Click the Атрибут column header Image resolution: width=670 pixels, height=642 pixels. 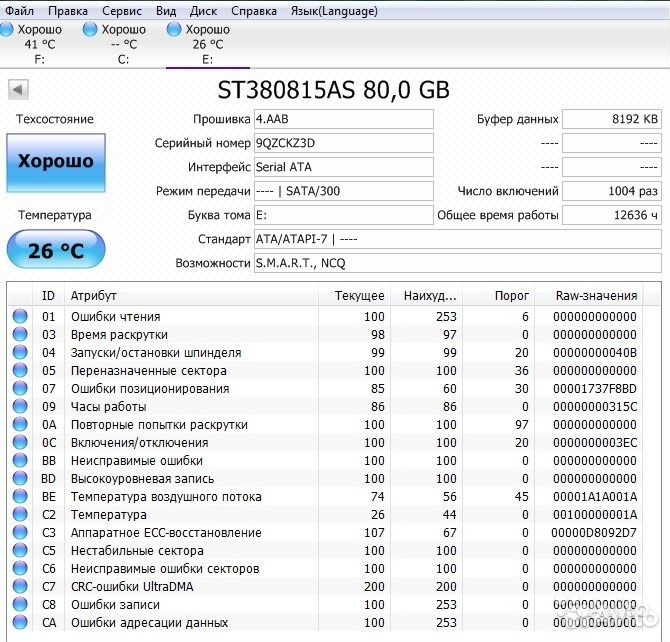(x=191, y=295)
